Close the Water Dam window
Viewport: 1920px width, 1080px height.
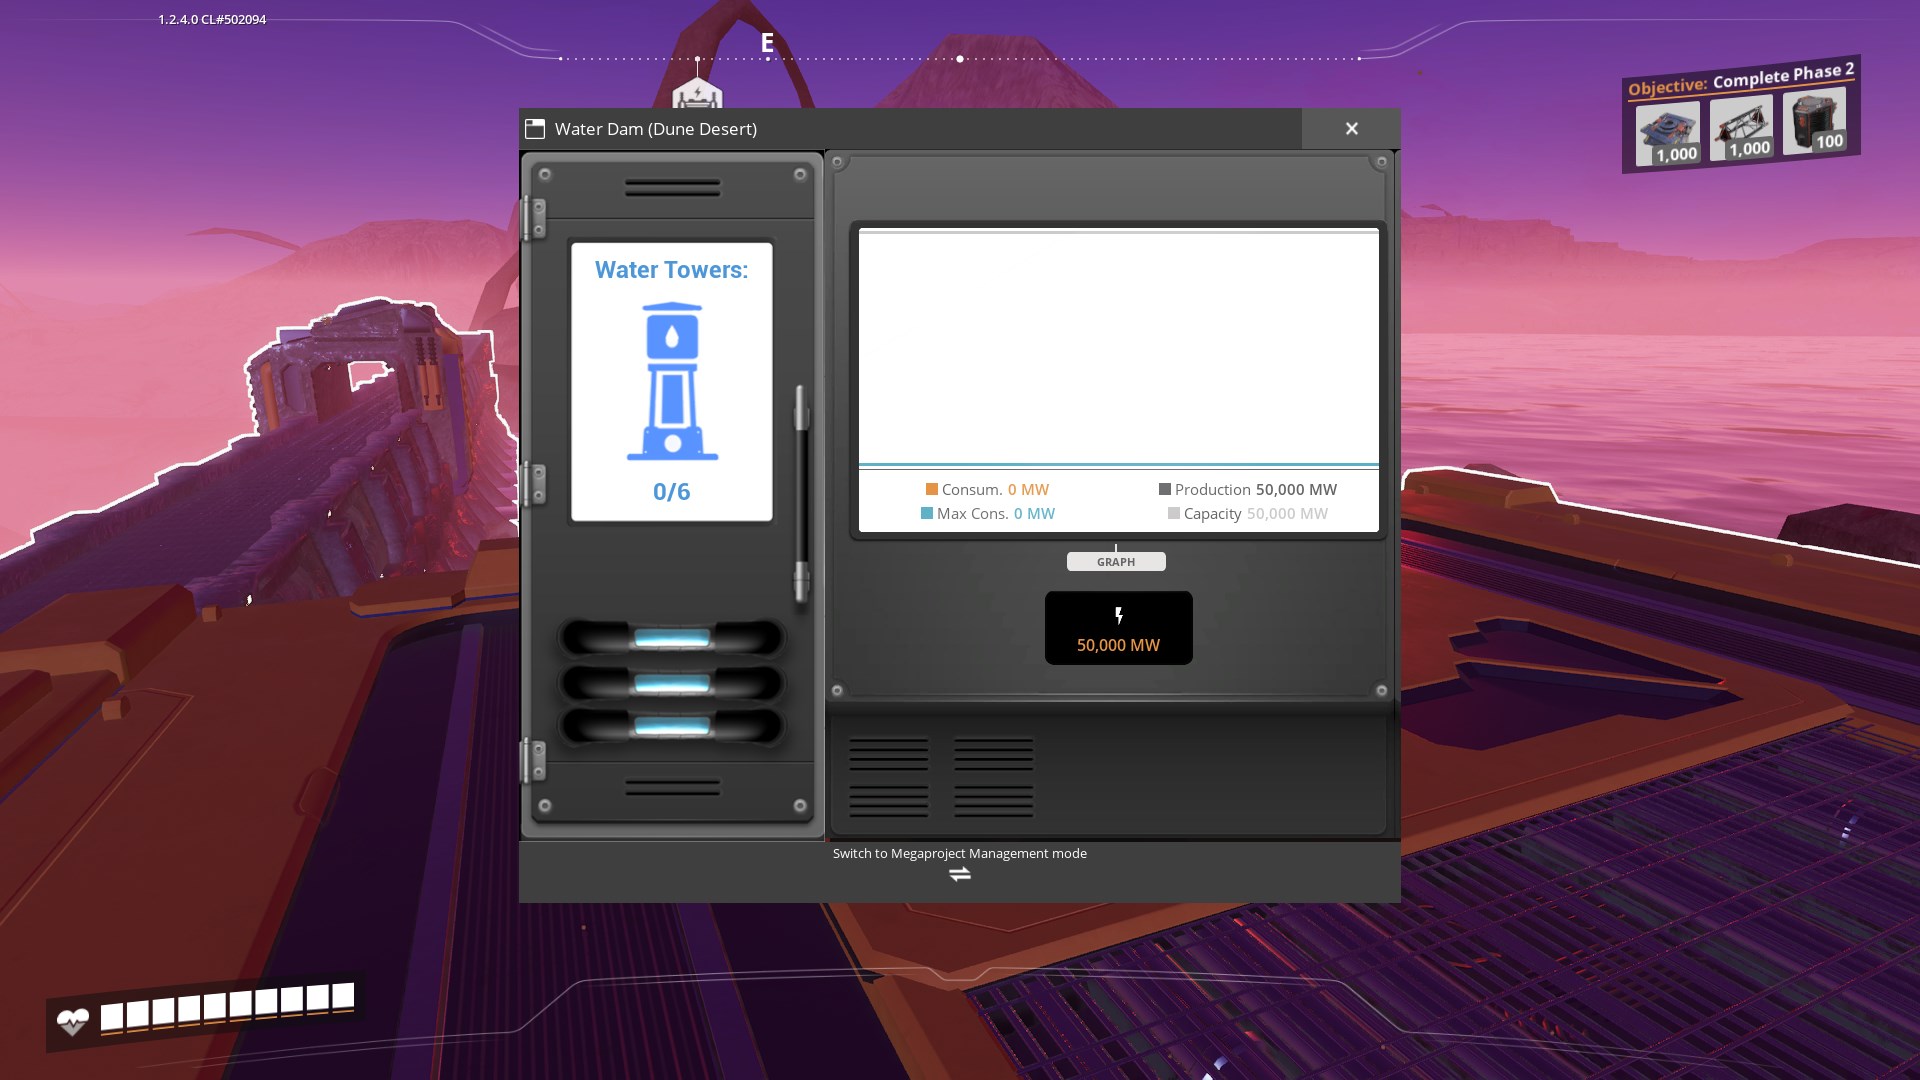tap(1351, 129)
